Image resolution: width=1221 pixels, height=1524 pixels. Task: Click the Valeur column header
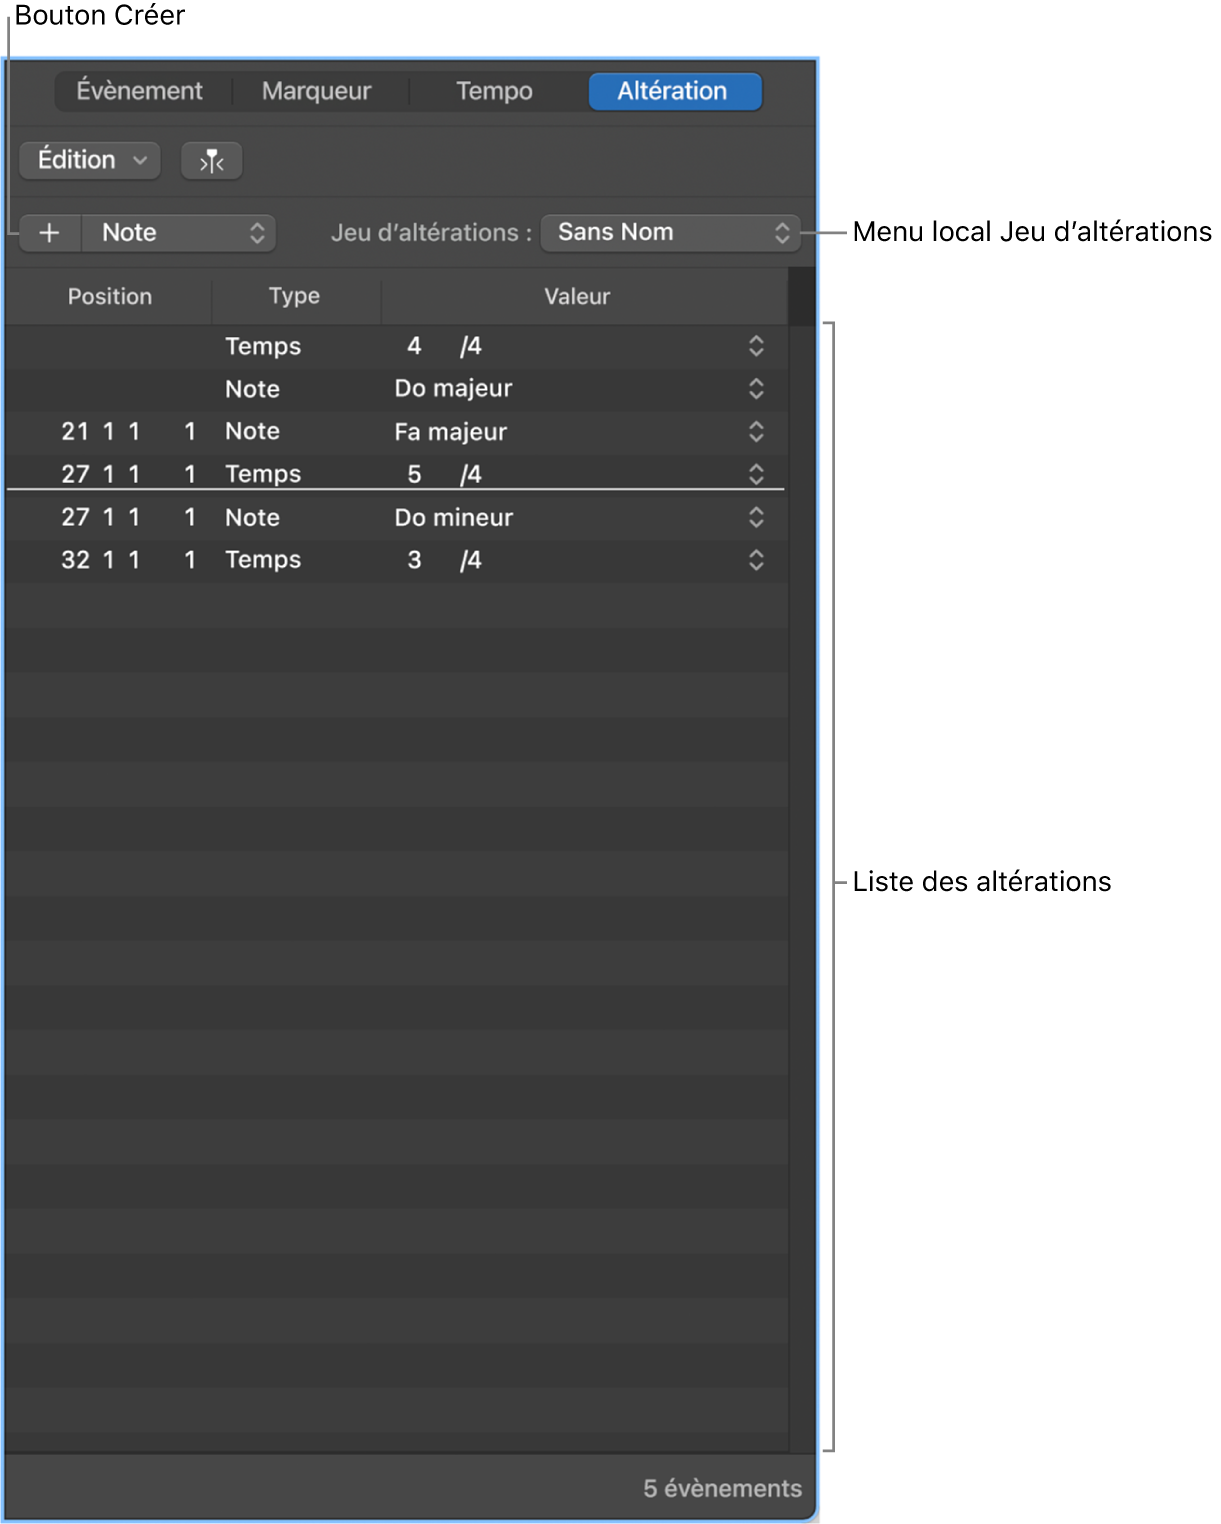[x=577, y=297]
